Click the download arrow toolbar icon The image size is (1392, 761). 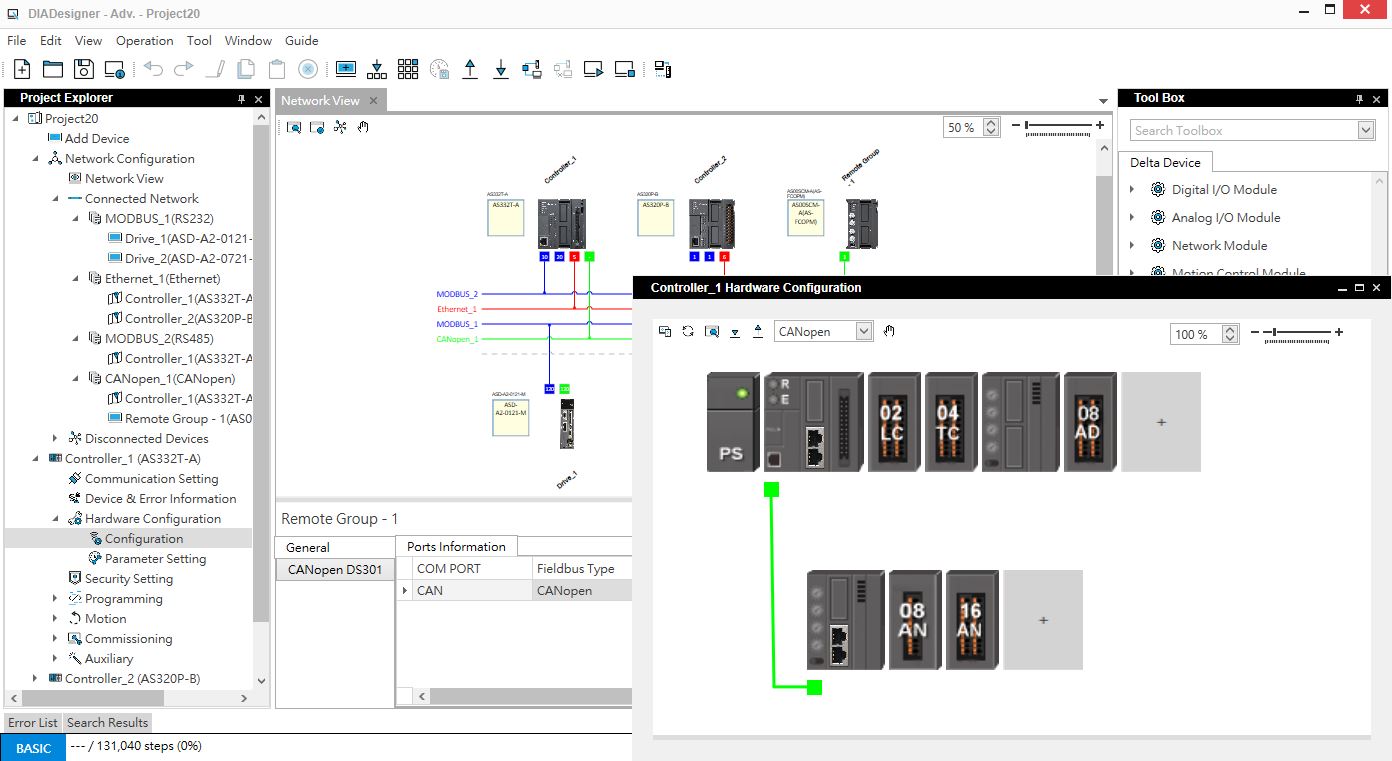tap(501, 69)
